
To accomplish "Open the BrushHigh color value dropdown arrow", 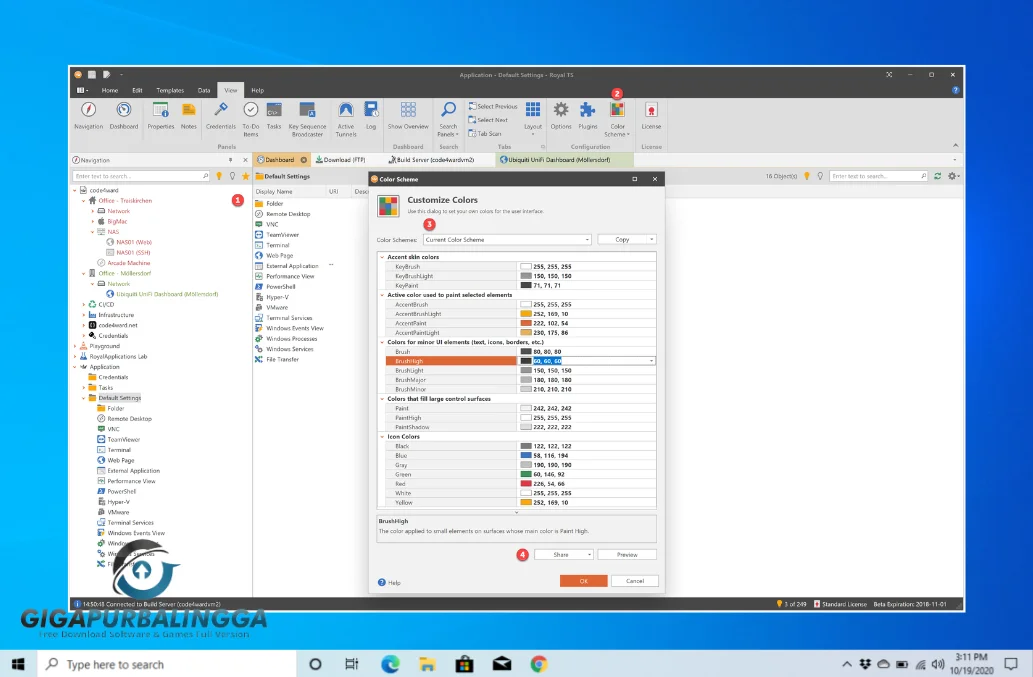I will 652,361.
